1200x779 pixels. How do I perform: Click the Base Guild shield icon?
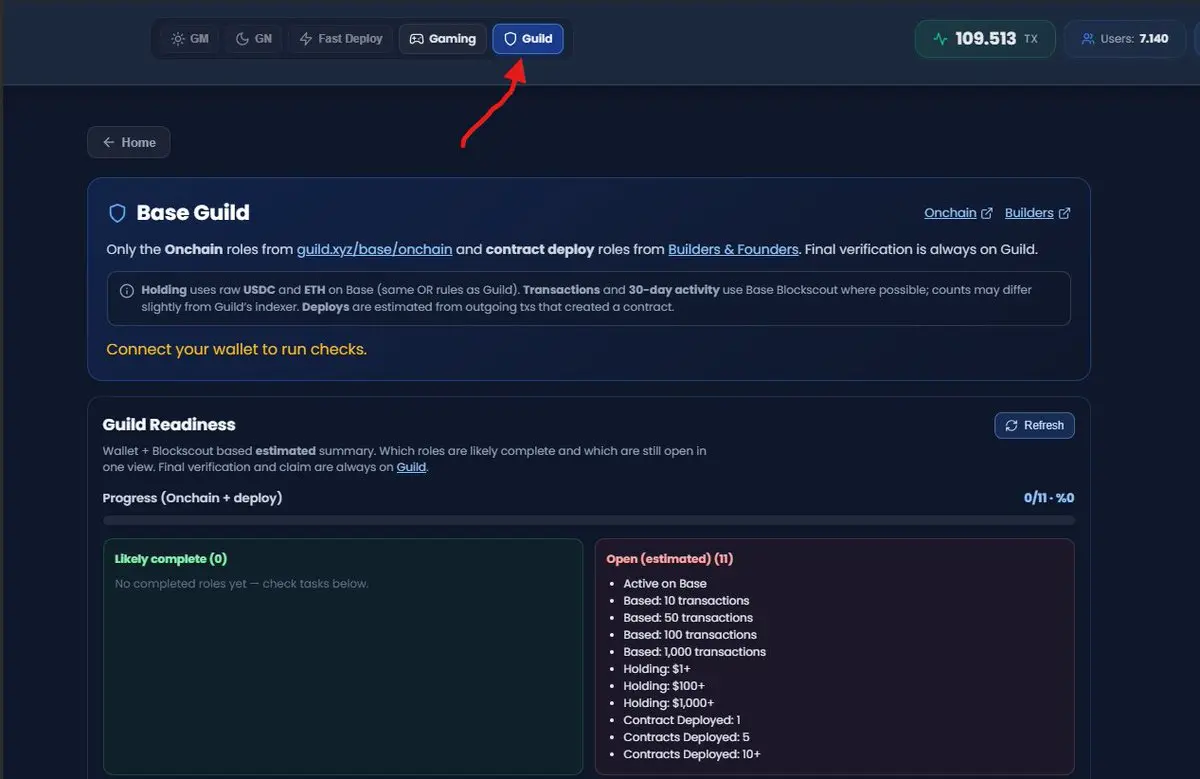117,213
